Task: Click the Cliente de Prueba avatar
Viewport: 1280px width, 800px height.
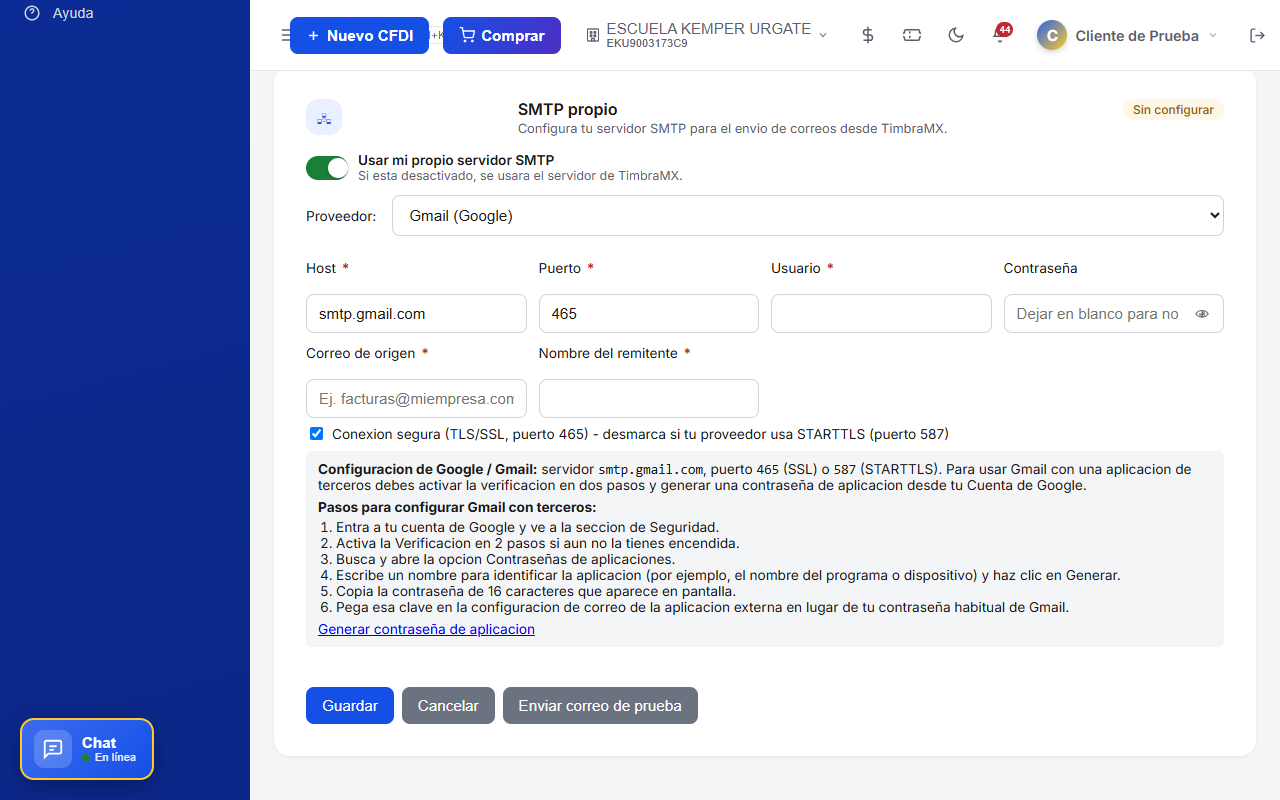Action: tap(1051, 35)
